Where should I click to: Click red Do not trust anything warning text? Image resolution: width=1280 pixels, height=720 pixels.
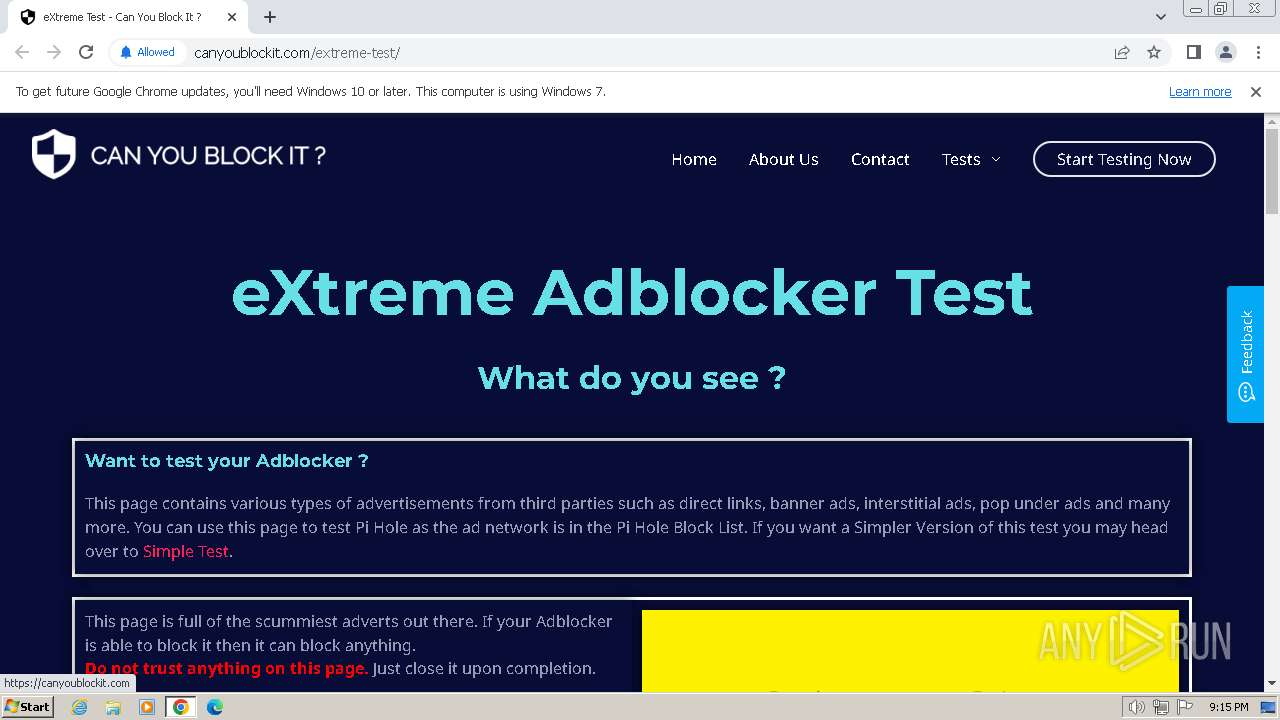pyautogui.click(x=226, y=668)
